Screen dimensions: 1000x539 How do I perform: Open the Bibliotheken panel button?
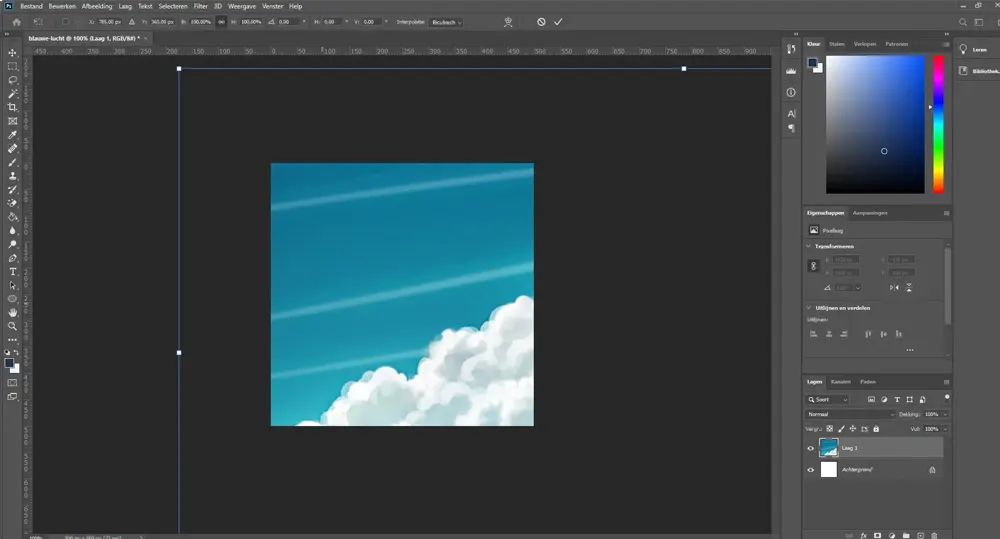click(x=978, y=71)
